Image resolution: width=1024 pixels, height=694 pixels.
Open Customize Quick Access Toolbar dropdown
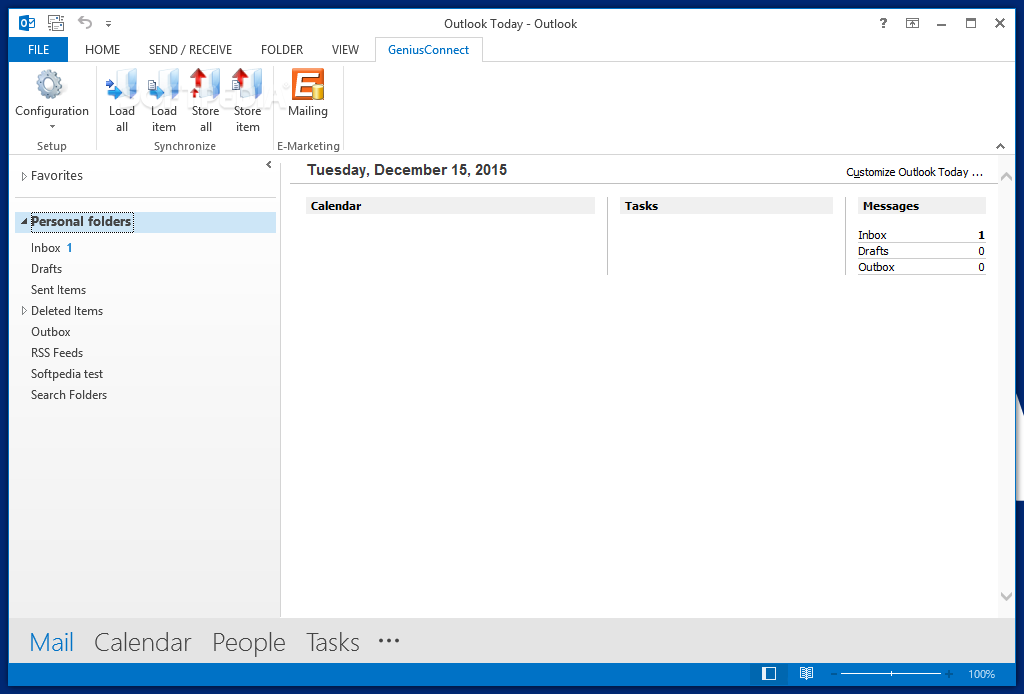(108, 24)
